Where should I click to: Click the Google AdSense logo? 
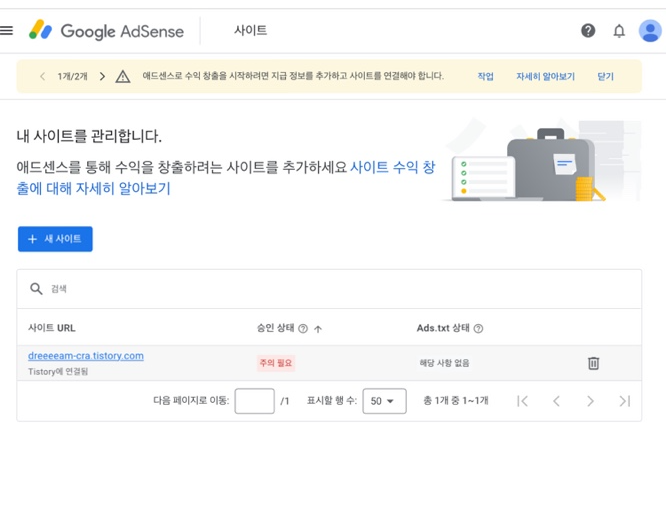(x=106, y=31)
